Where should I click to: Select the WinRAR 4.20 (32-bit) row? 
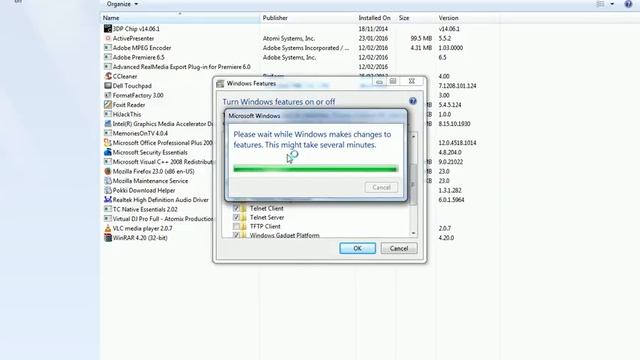click(x=300, y=238)
